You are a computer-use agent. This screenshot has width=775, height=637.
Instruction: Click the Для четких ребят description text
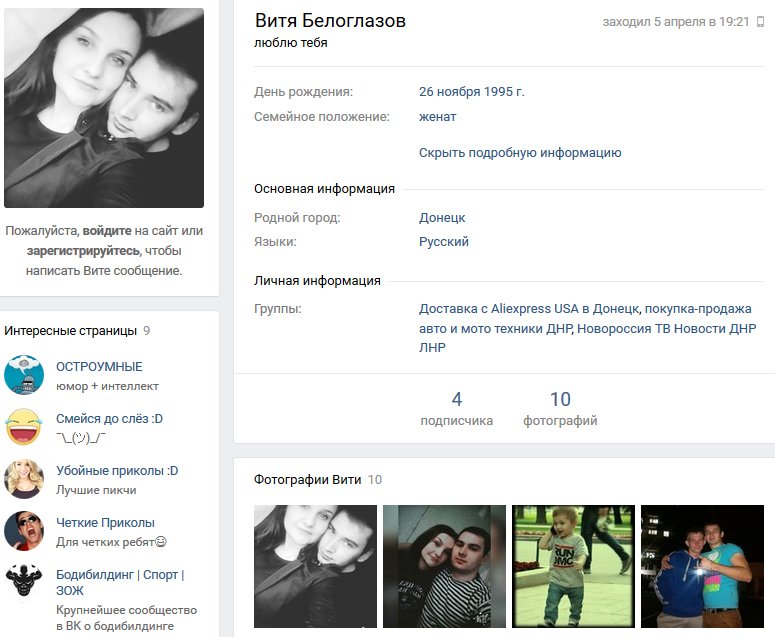tap(111, 542)
